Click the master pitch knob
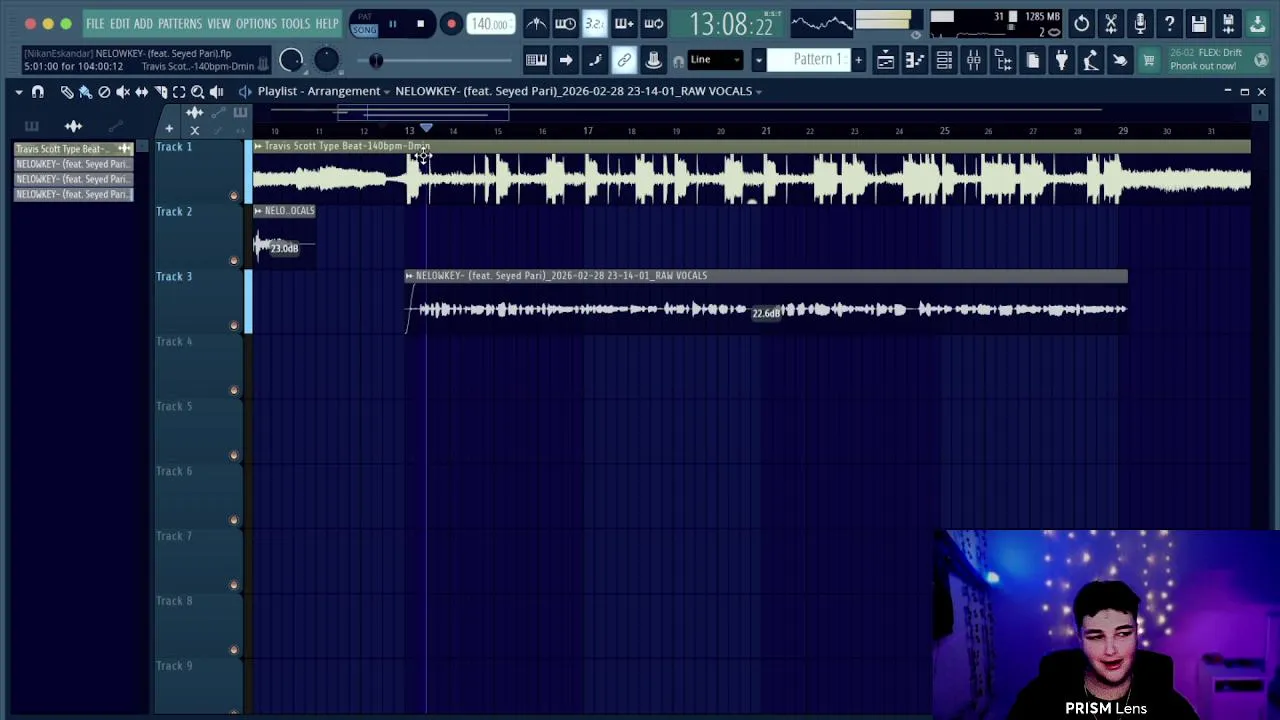This screenshot has width=1280, height=720. click(x=326, y=60)
